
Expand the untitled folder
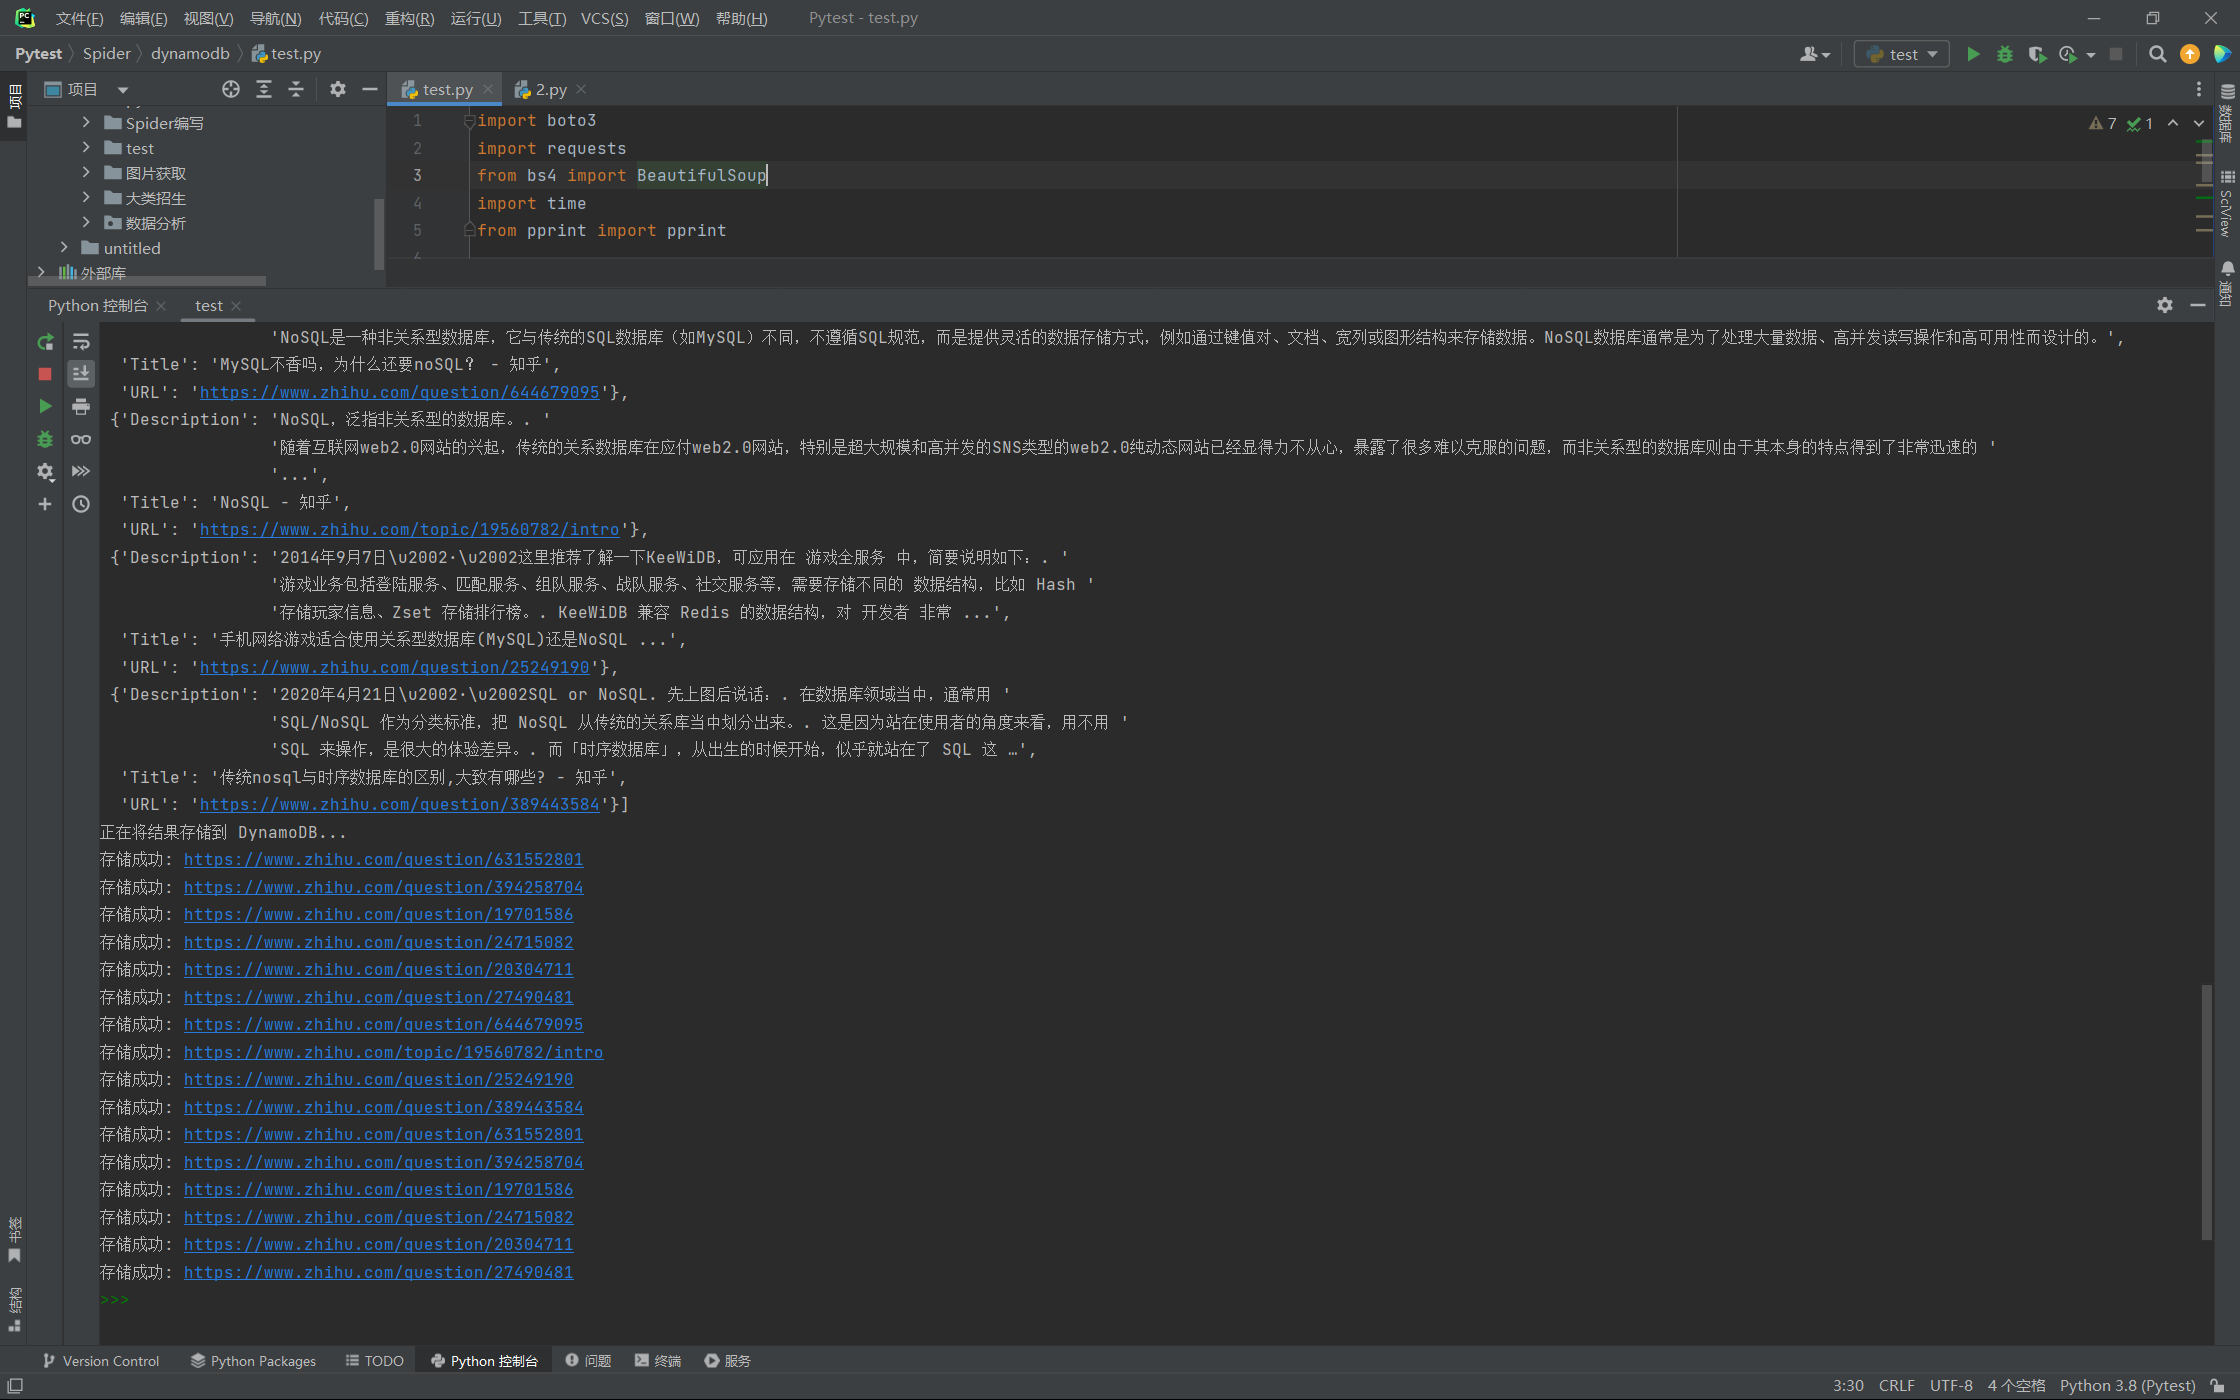(x=64, y=247)
